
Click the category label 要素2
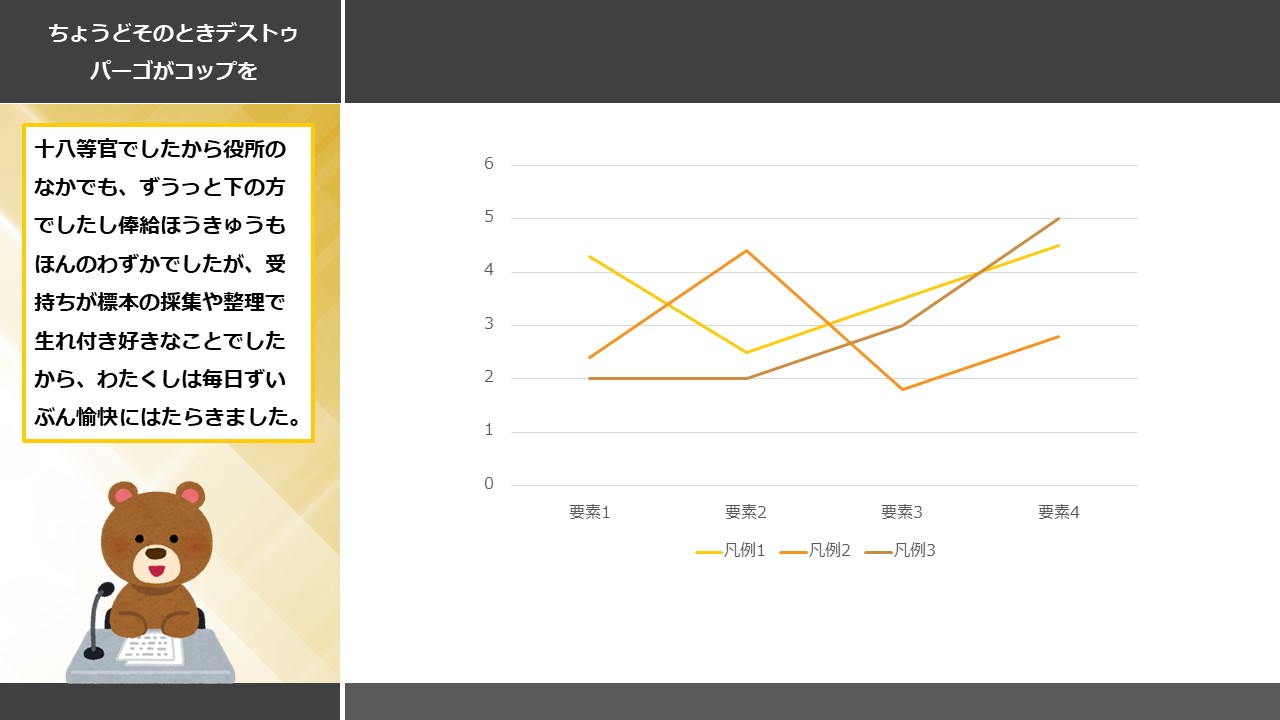point(746,512)
